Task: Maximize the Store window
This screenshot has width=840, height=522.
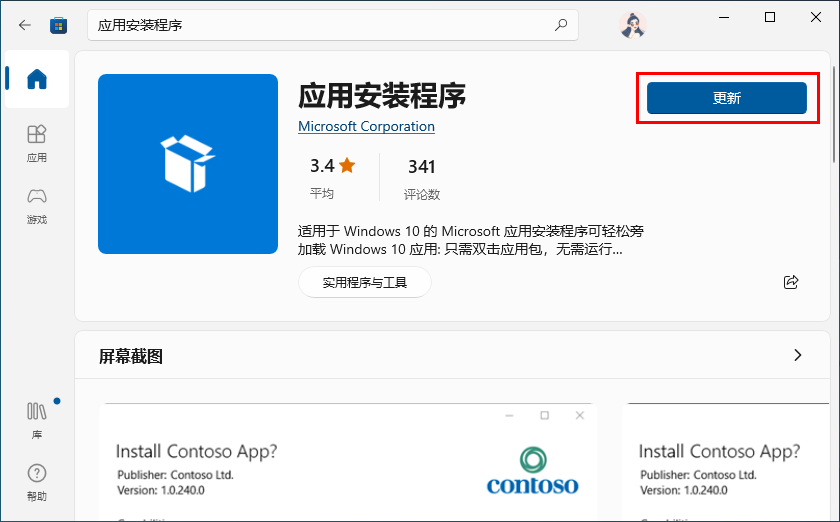Action: [x=770, y=18]
